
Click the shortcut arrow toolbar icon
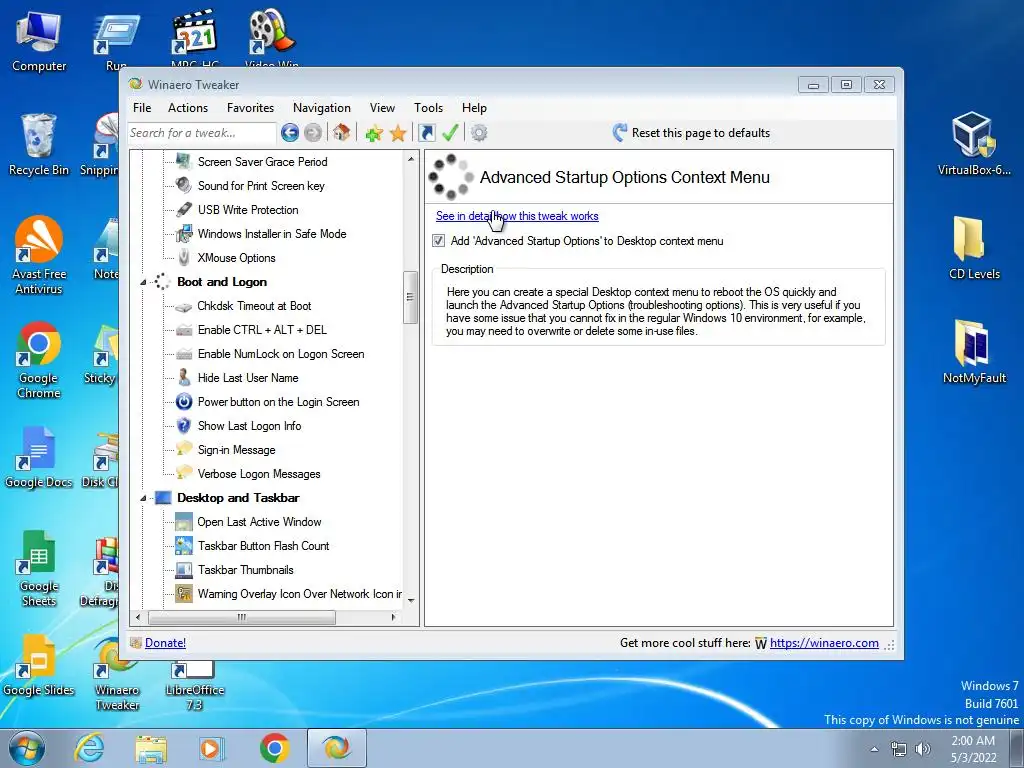pyautogui.click(x=427, y=133)
